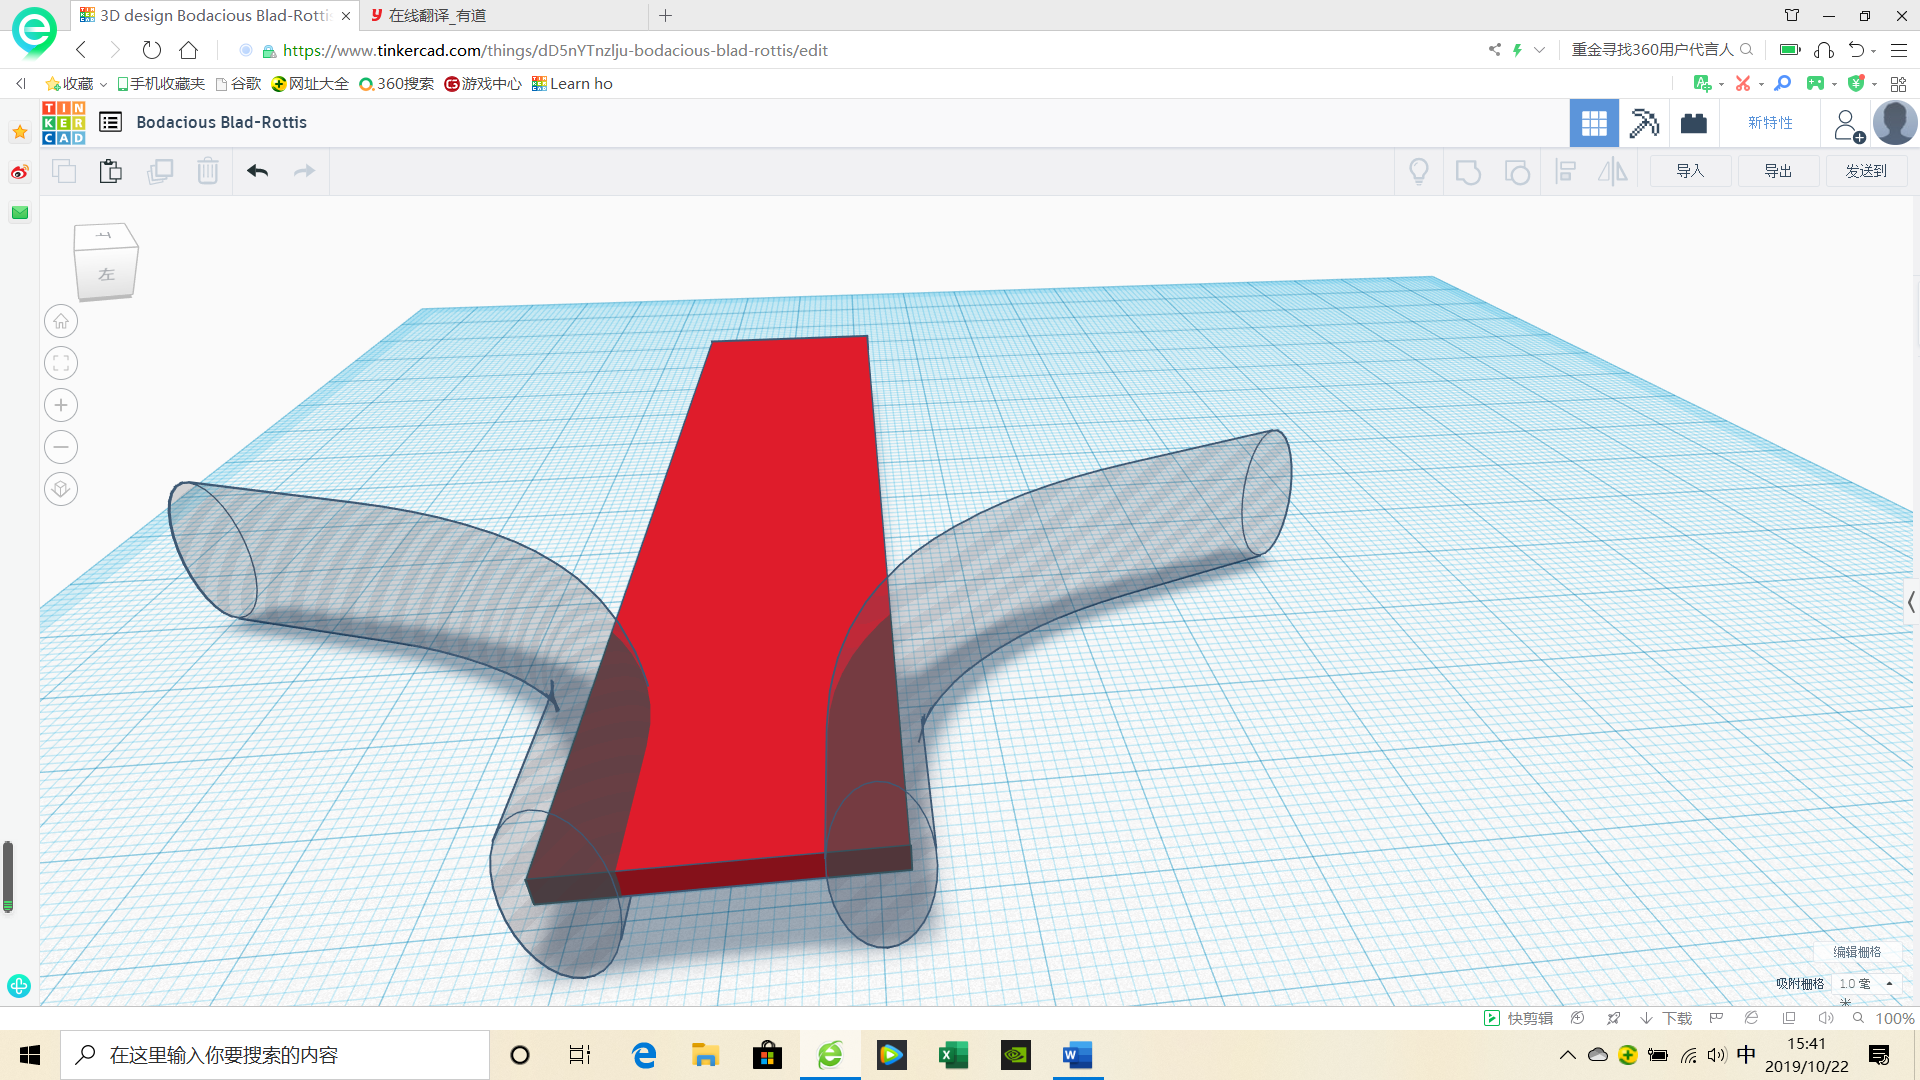Screen dimensions: 1920x1080
Task: Click the 导入 import button
Action: (1690, 171)
